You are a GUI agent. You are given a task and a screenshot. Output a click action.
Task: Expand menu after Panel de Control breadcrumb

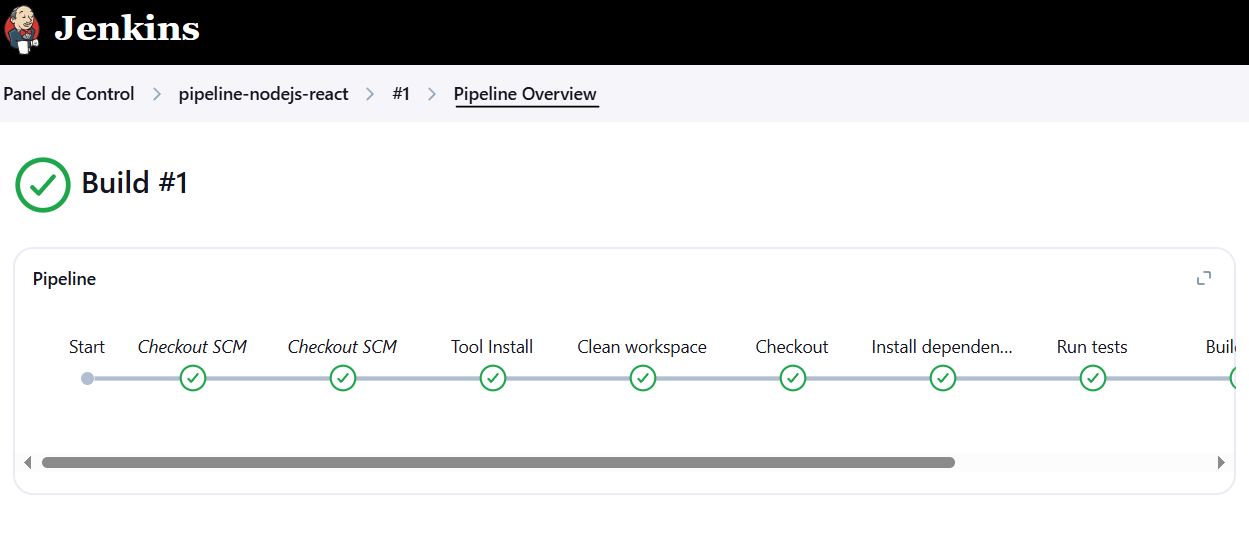pos(157,94)
